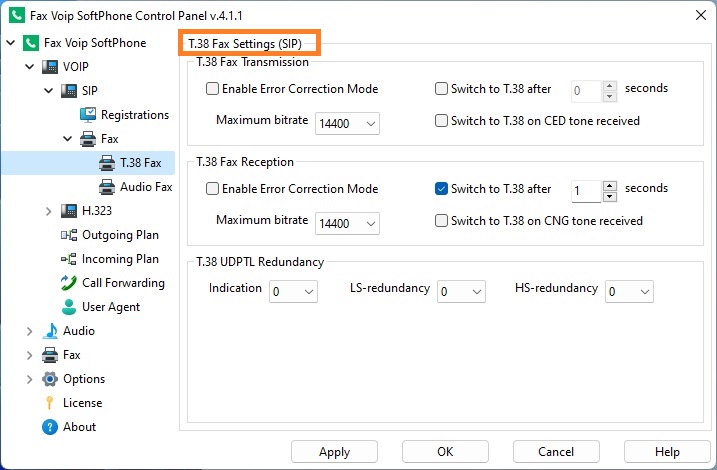The height and width of the screenshot is (470, 717).
Task: Enable Error Correction Mode for fax transmission
Action: (x=212, y=88)
